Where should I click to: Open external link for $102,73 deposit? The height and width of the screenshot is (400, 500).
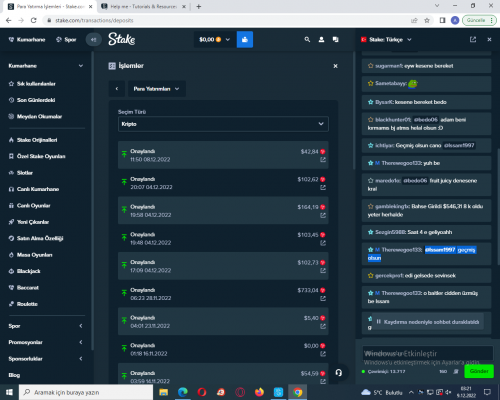[323, 271]
